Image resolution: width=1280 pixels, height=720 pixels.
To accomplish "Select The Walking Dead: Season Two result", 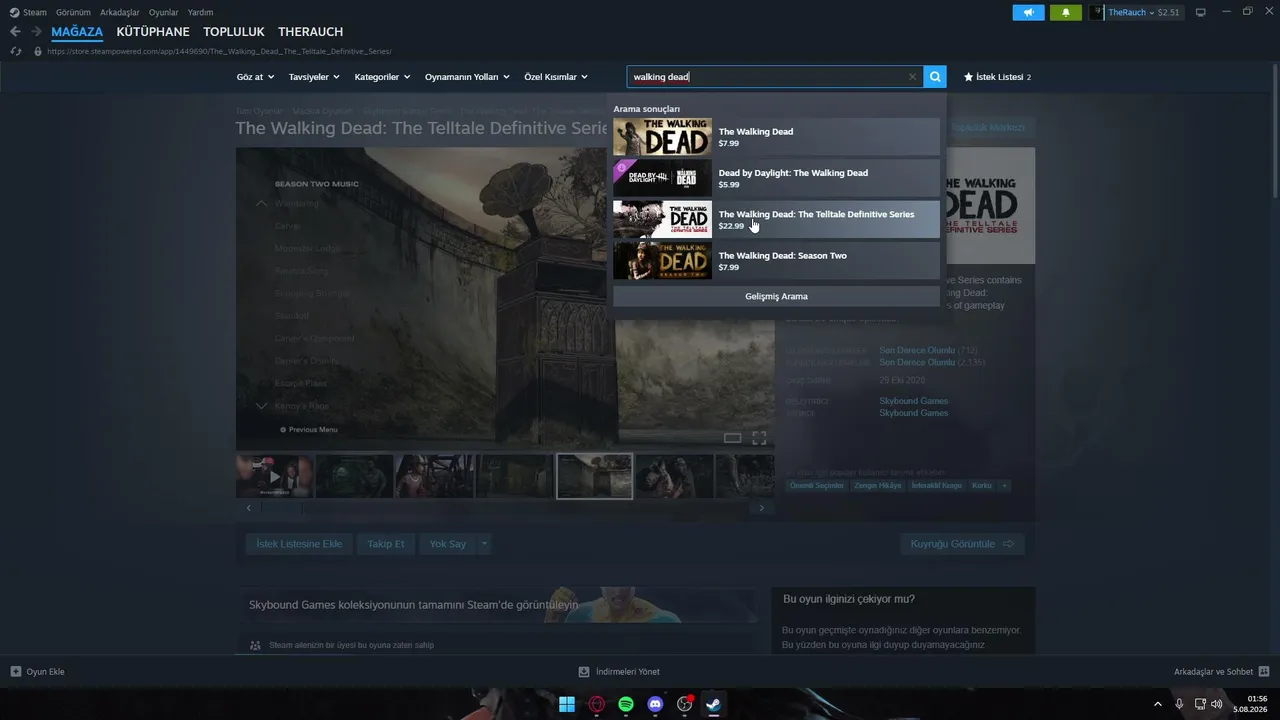I will tap(776, 261).
